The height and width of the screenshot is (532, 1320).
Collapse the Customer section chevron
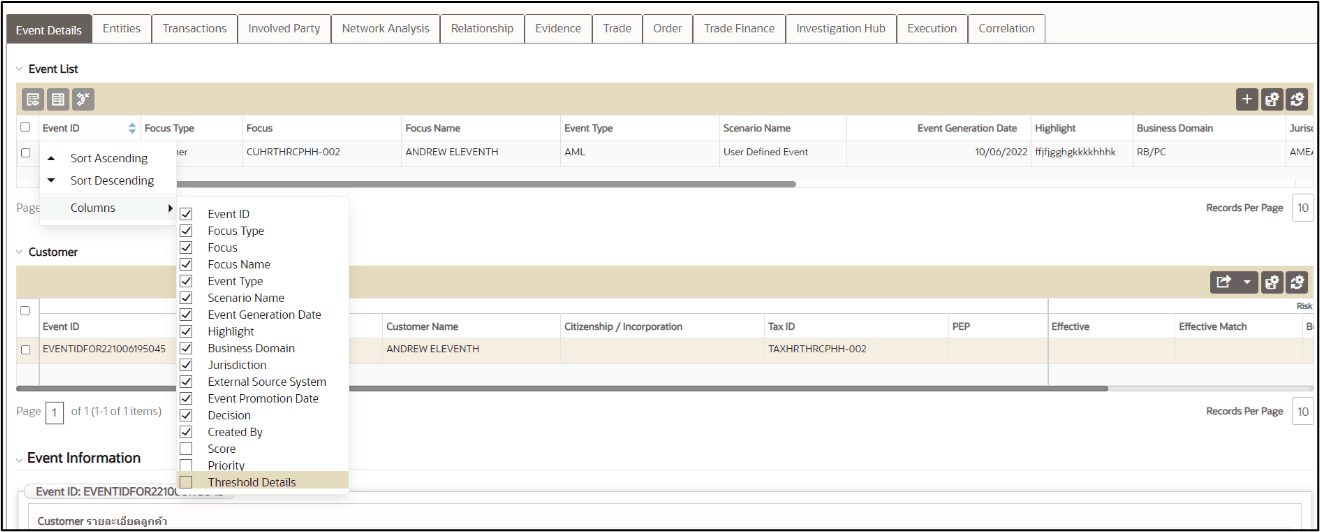pyautogui.click(x=19, y=252)
